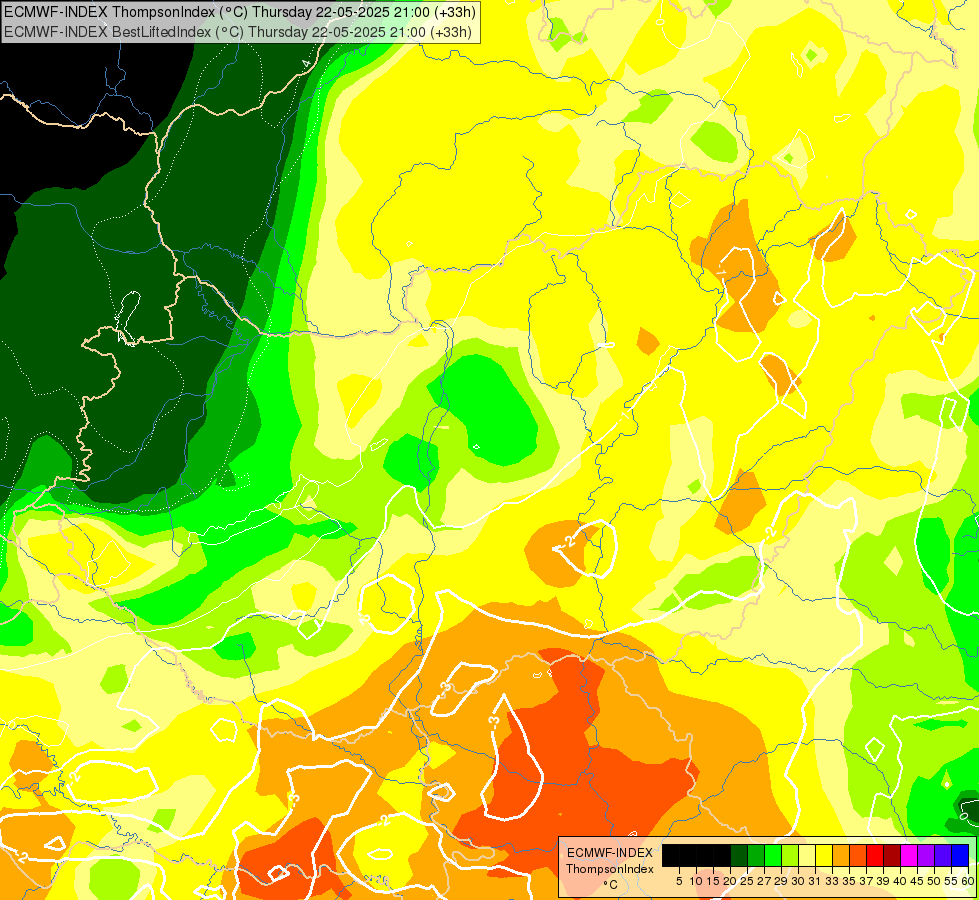Viewport: 979px width, 900px height.
Task: Click the legend tick value '25'
Action: pyautogui.click(x=747, y=881)
